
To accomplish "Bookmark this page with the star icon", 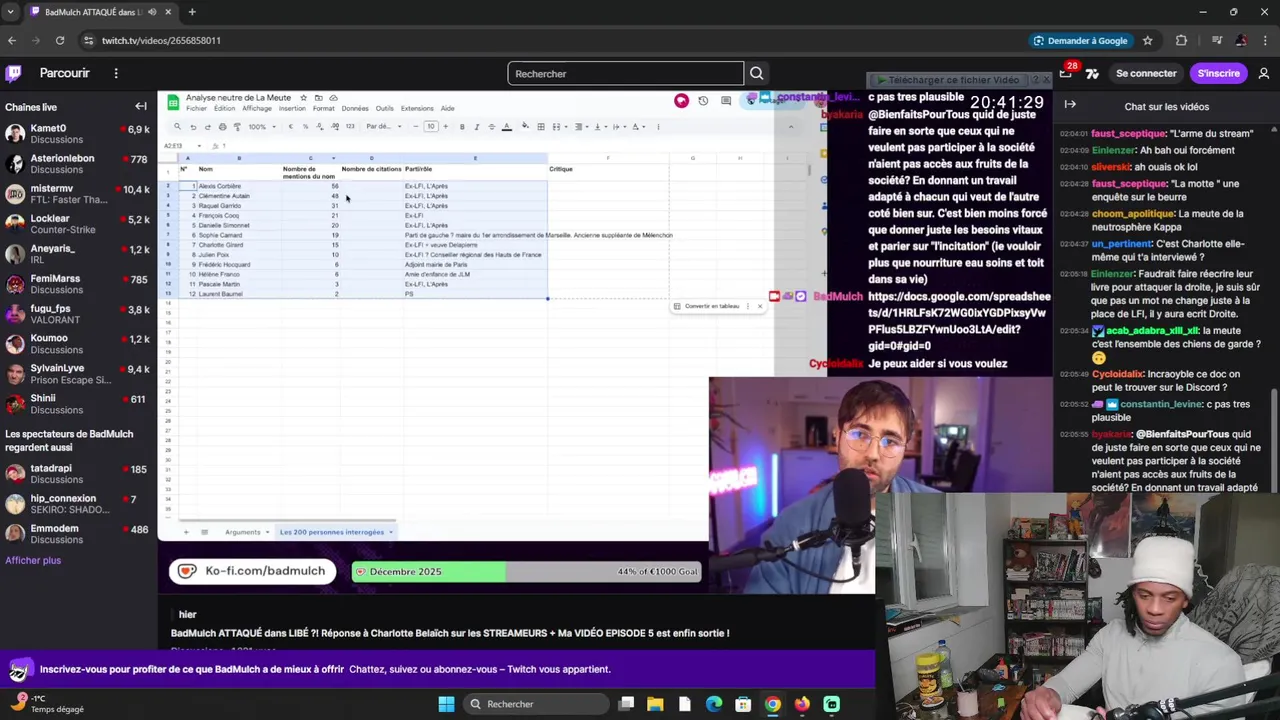I will [1147, 40].
